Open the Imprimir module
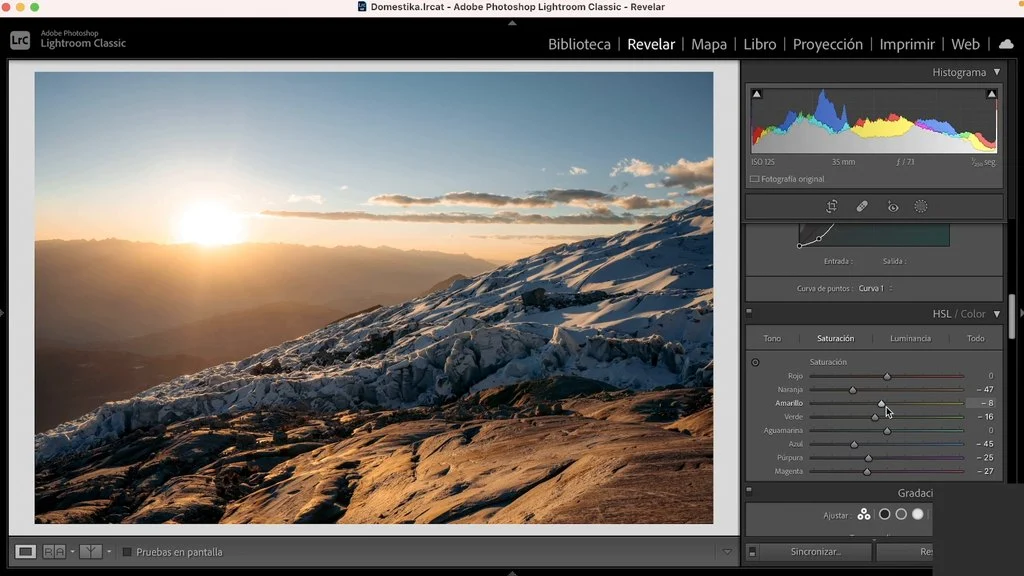This screenshot has width=1024, height=576. 907,44
